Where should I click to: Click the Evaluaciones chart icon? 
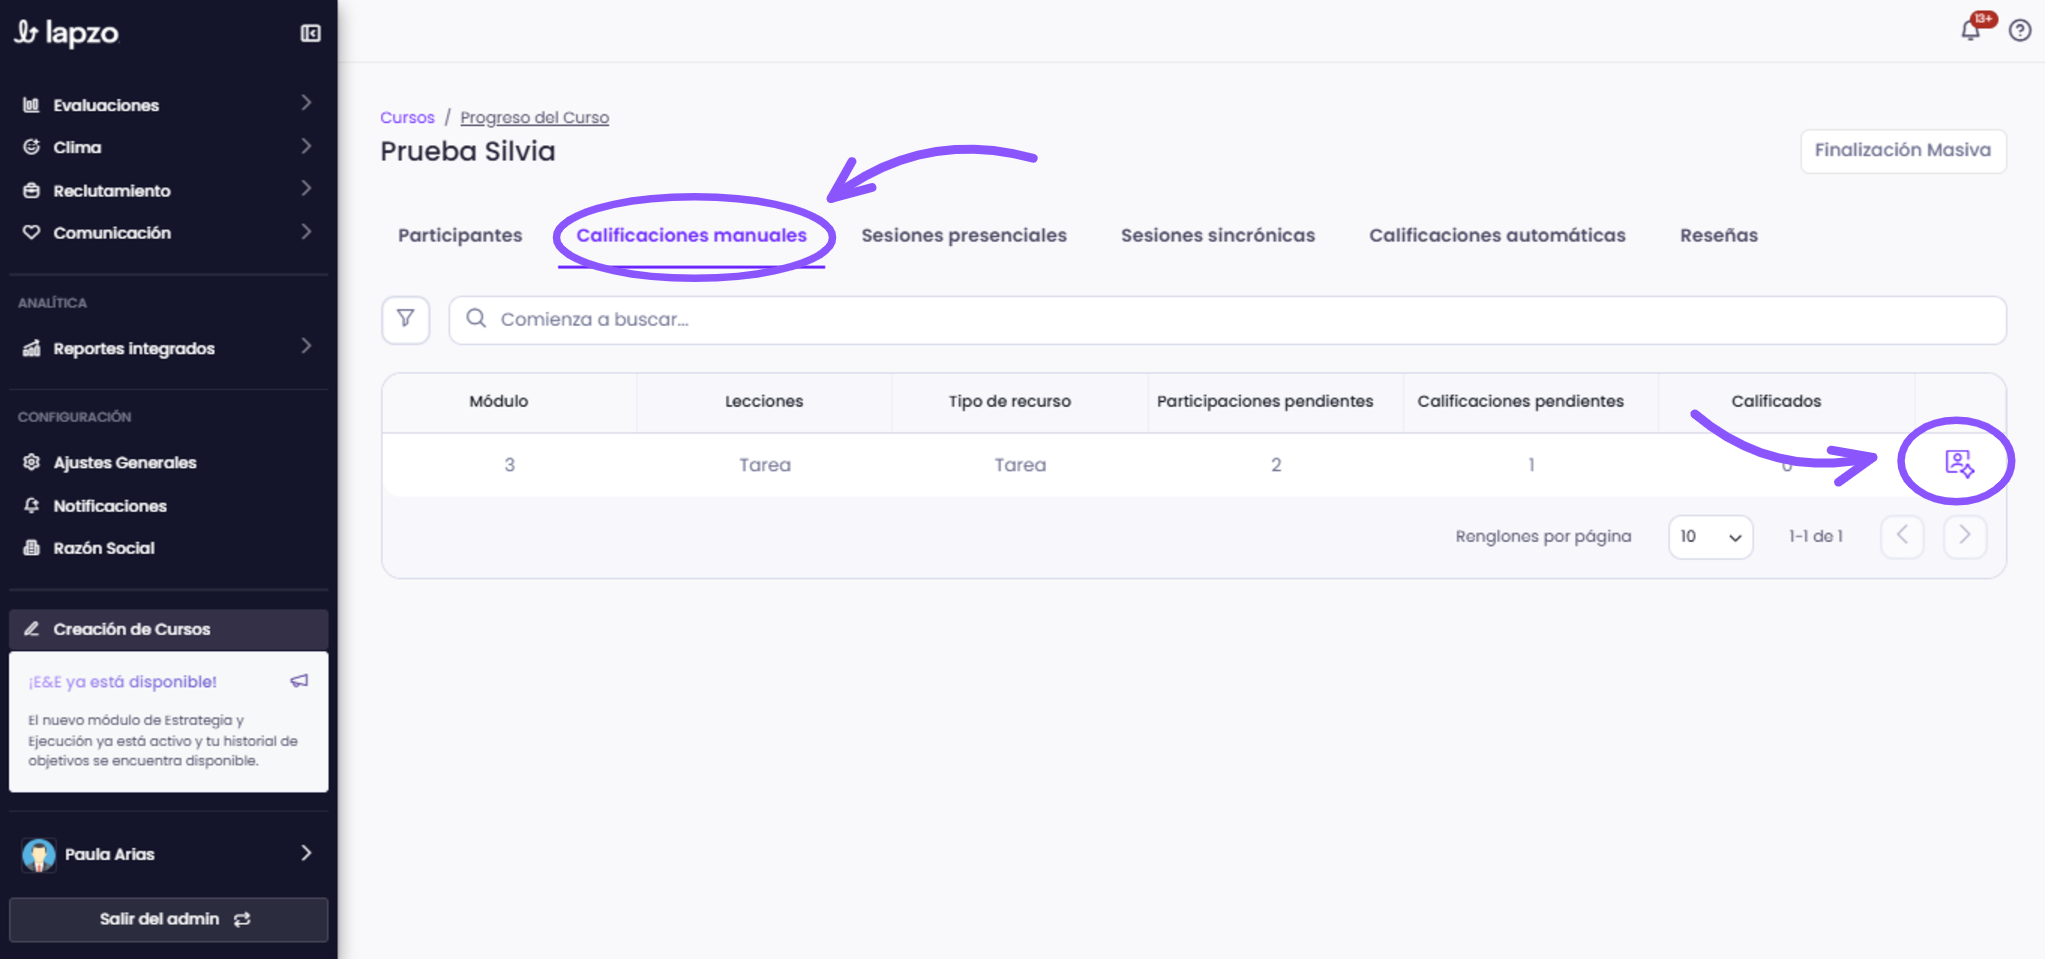tap(32, 105)
